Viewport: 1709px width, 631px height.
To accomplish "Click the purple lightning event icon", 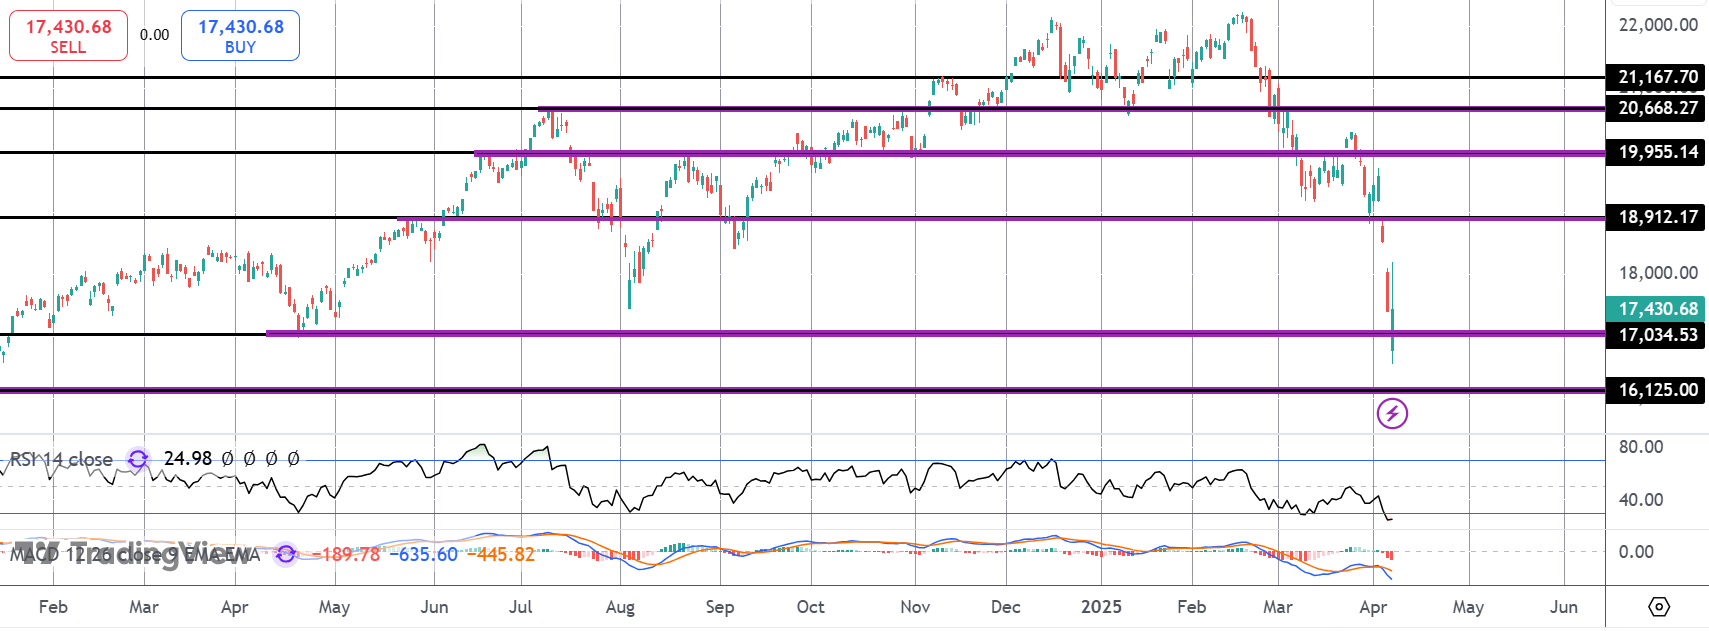I will point(1392,413).
